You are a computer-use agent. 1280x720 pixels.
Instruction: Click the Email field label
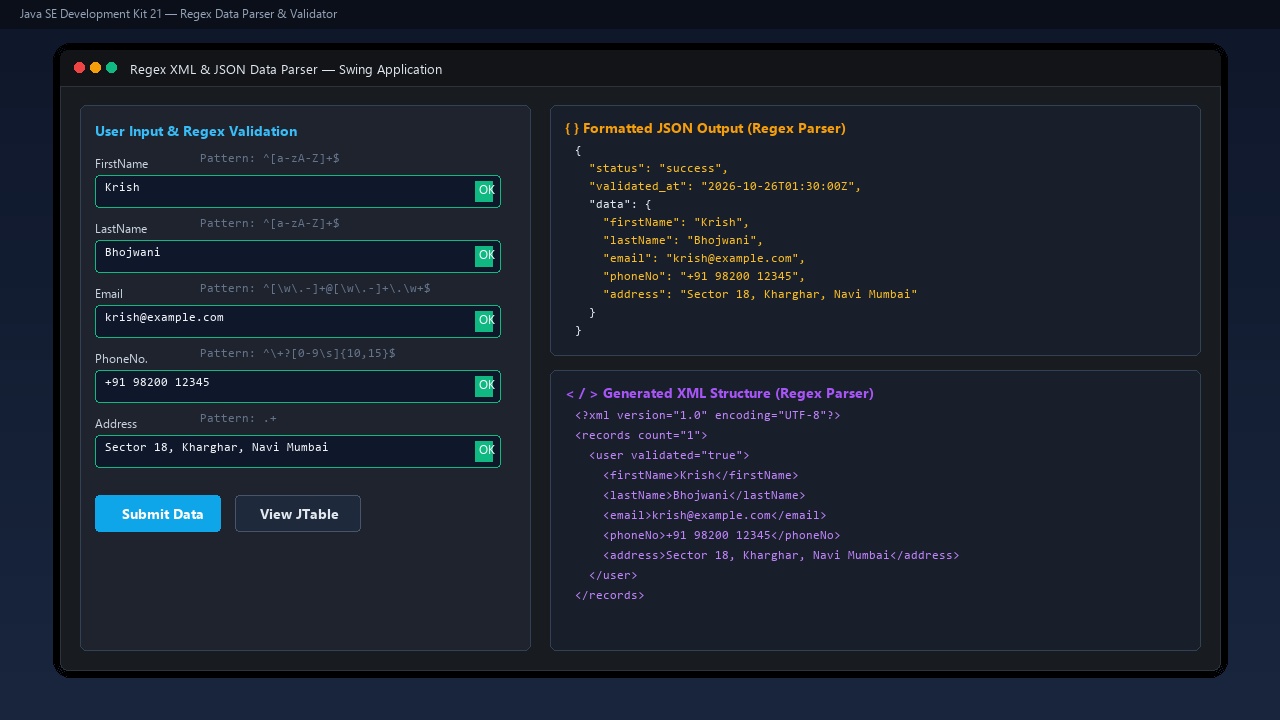[109, 294]
